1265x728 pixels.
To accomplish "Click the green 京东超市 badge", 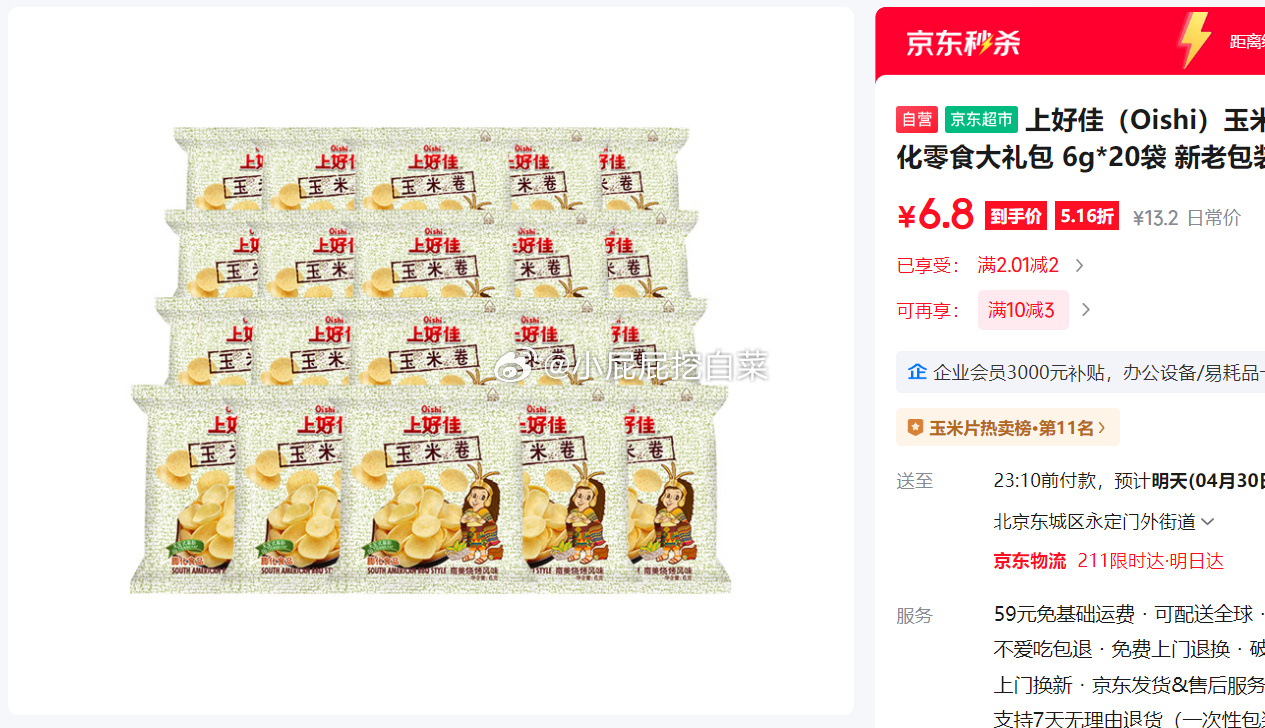I will (x=981, y=120).
